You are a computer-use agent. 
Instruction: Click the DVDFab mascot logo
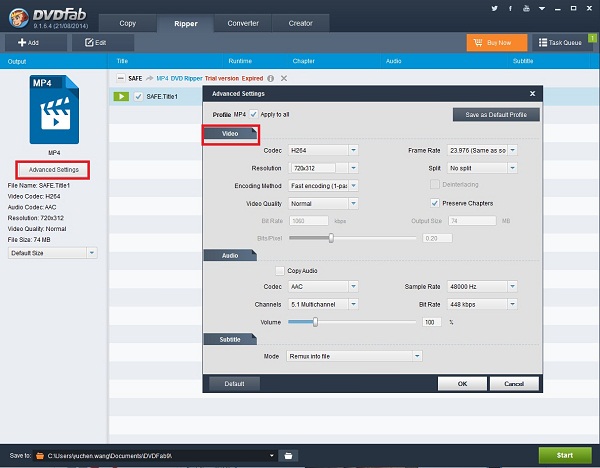coord(18,18)
